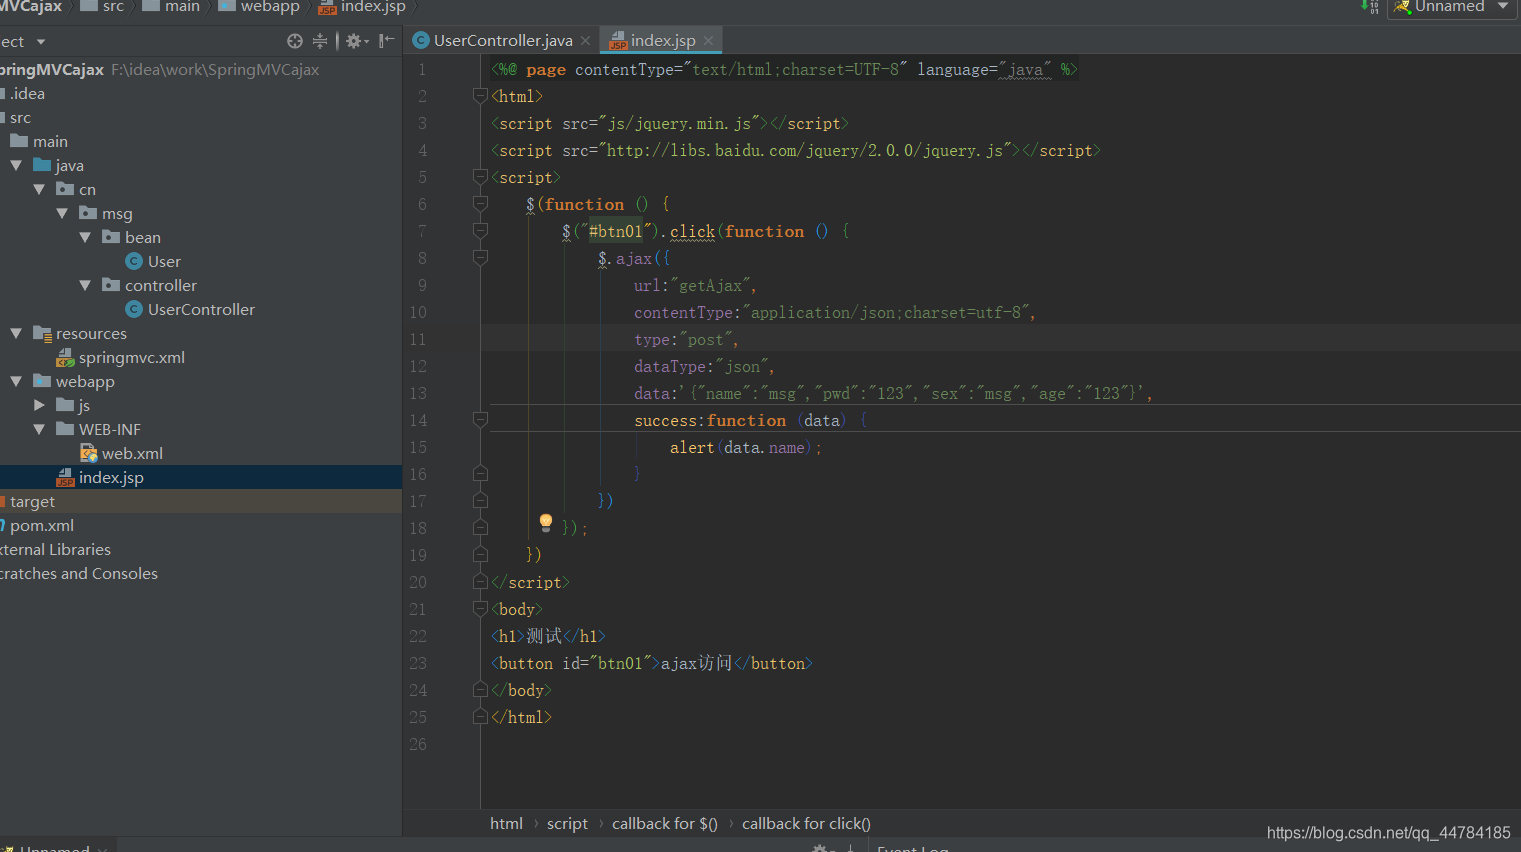Click the collapse all icon in Project panel
1521x852 pixels.
(320, 41)
